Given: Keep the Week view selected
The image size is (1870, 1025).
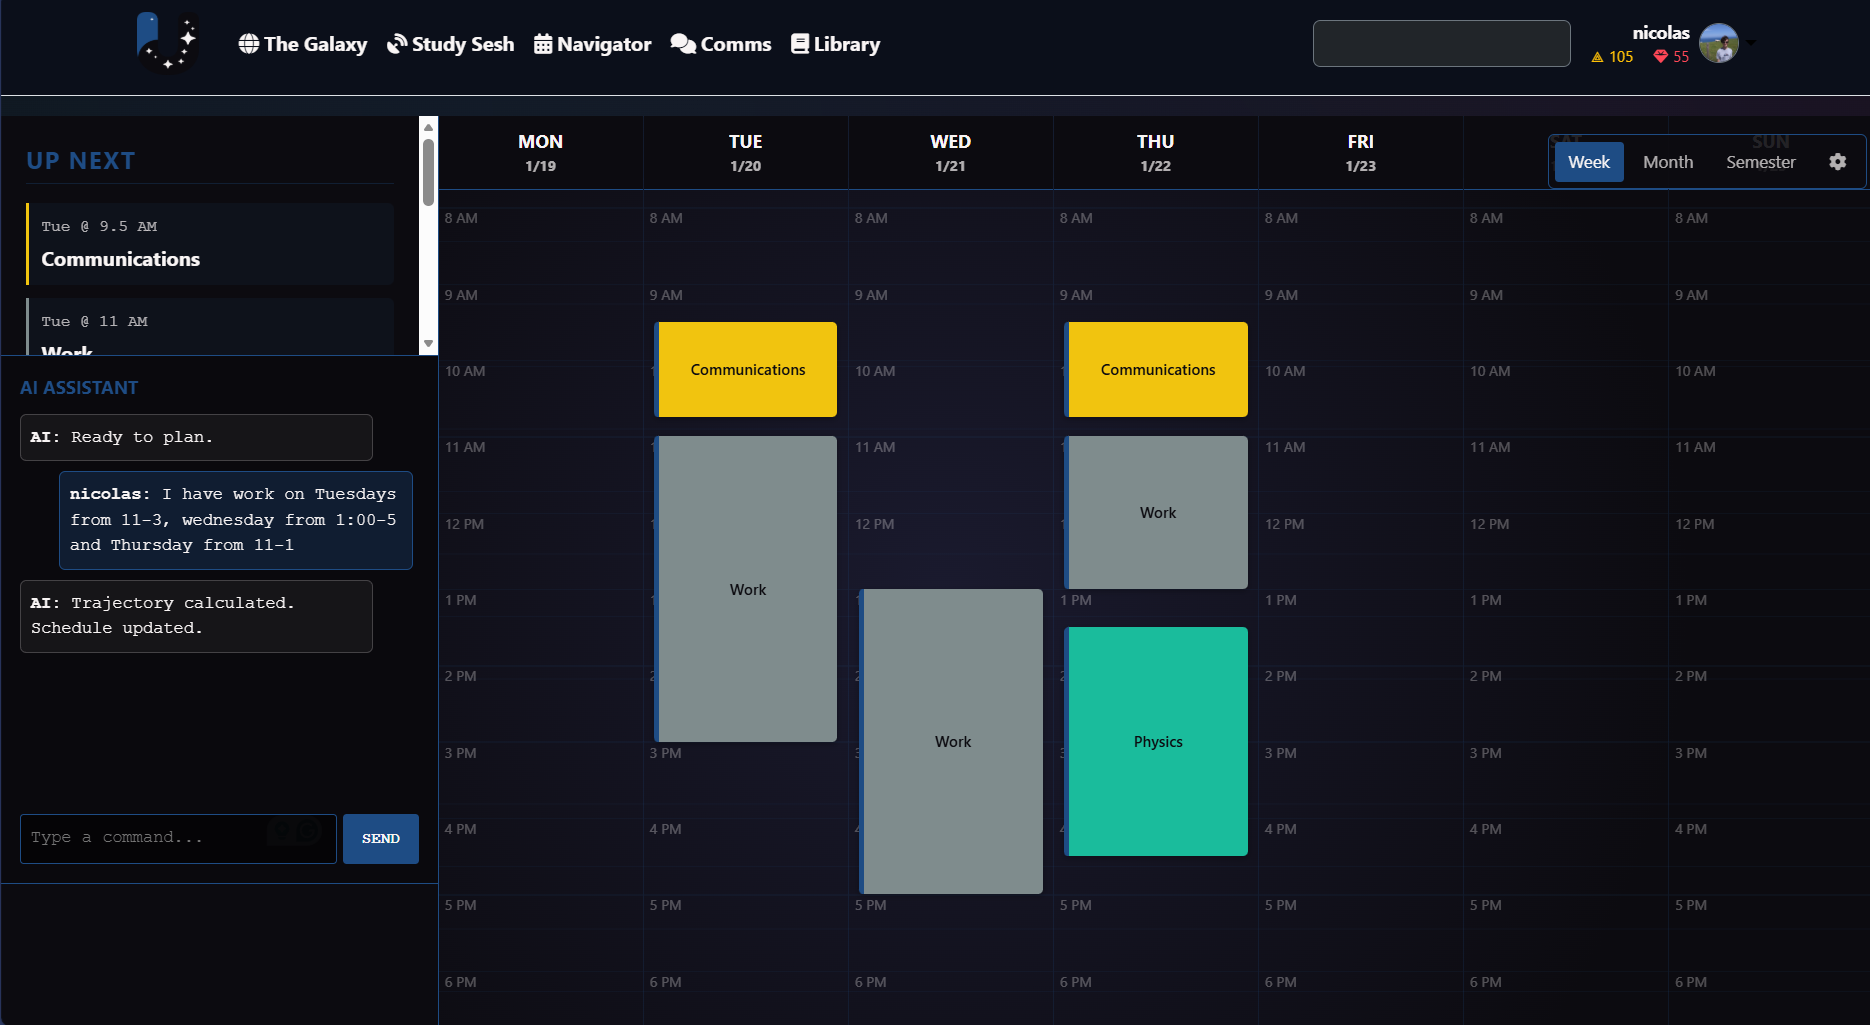Looking at the screenshot, I should point(1589,161).
